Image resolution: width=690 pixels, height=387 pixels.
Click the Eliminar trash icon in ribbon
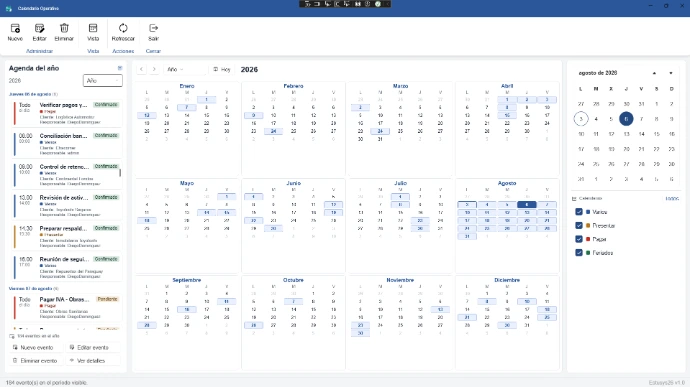click(64, 29)
